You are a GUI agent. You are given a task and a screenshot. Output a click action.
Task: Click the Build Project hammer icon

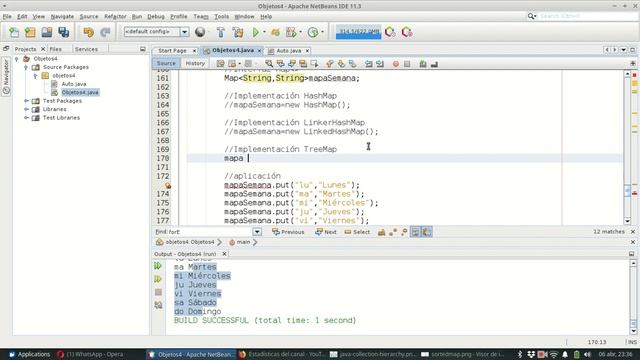coord(221,32)
